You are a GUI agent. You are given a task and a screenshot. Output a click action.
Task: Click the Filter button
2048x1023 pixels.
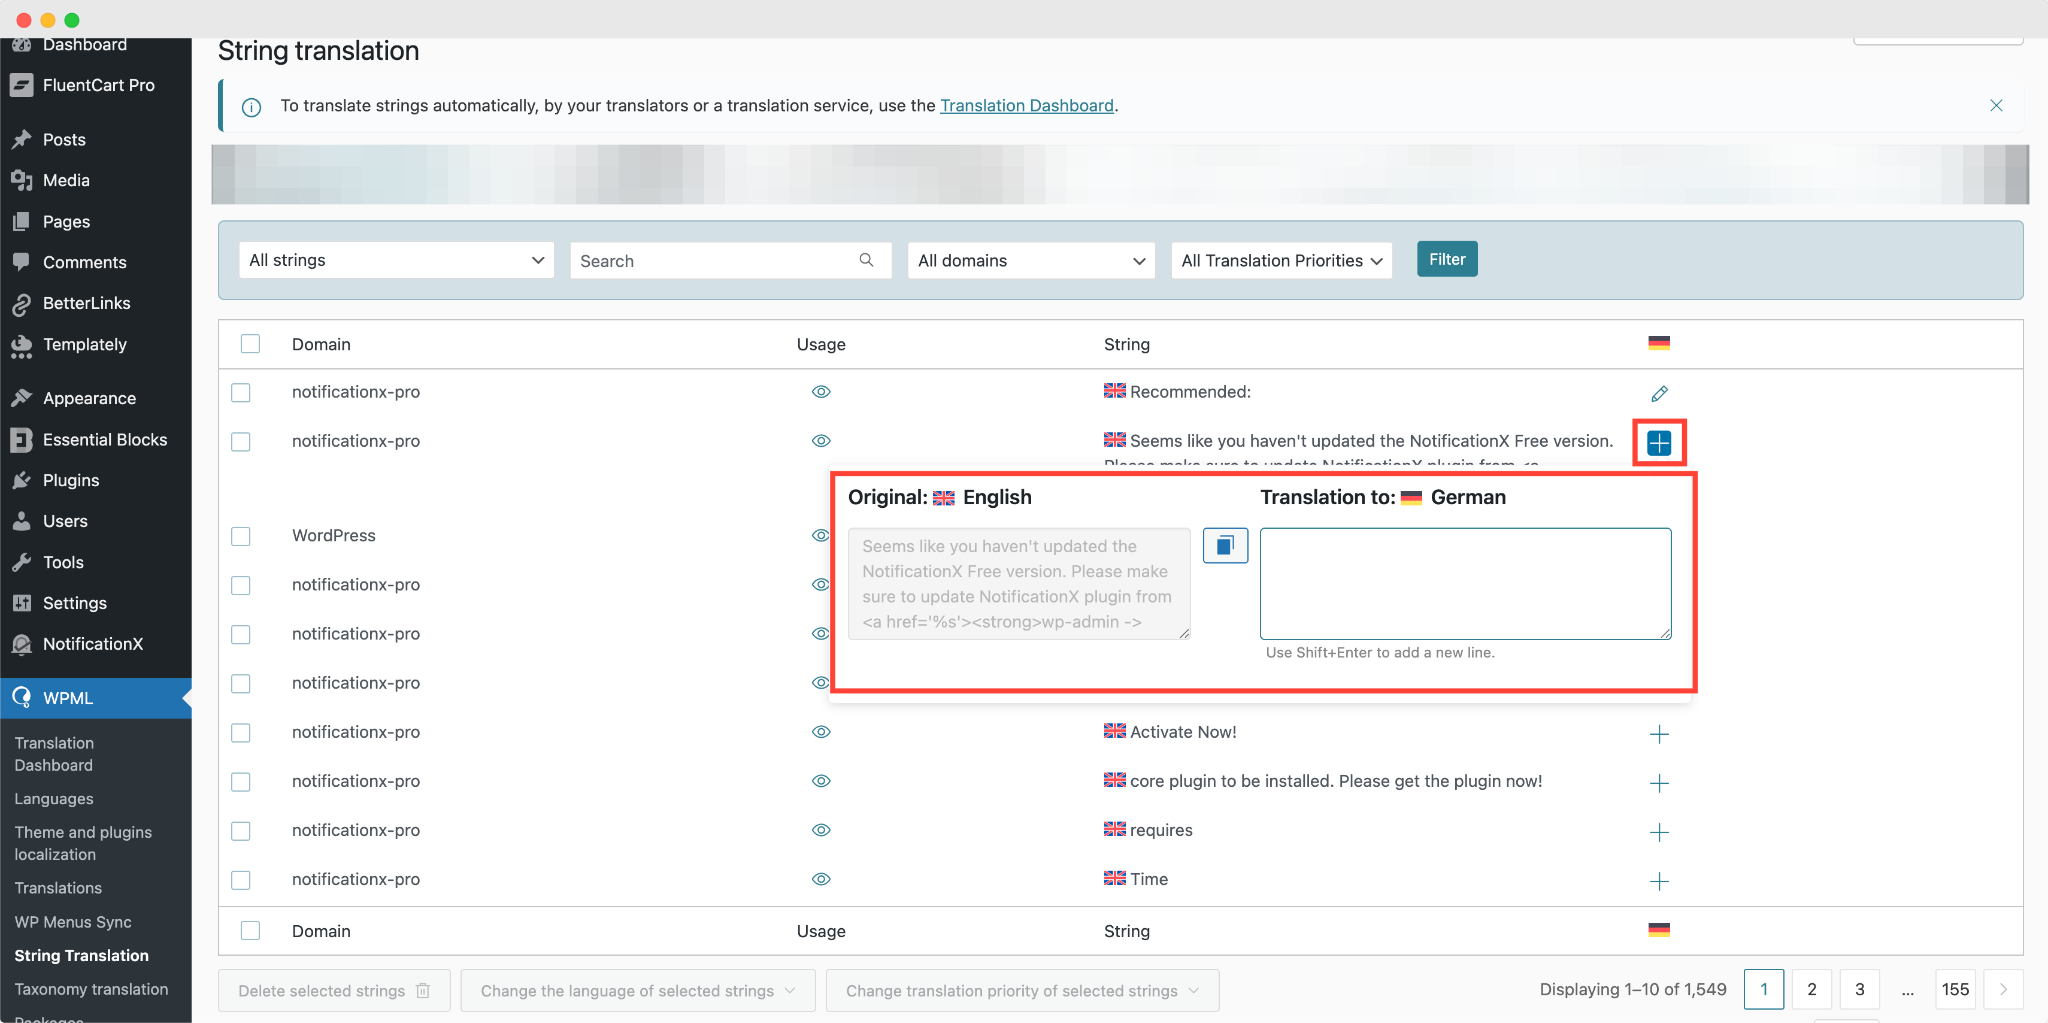(1446, 259)
